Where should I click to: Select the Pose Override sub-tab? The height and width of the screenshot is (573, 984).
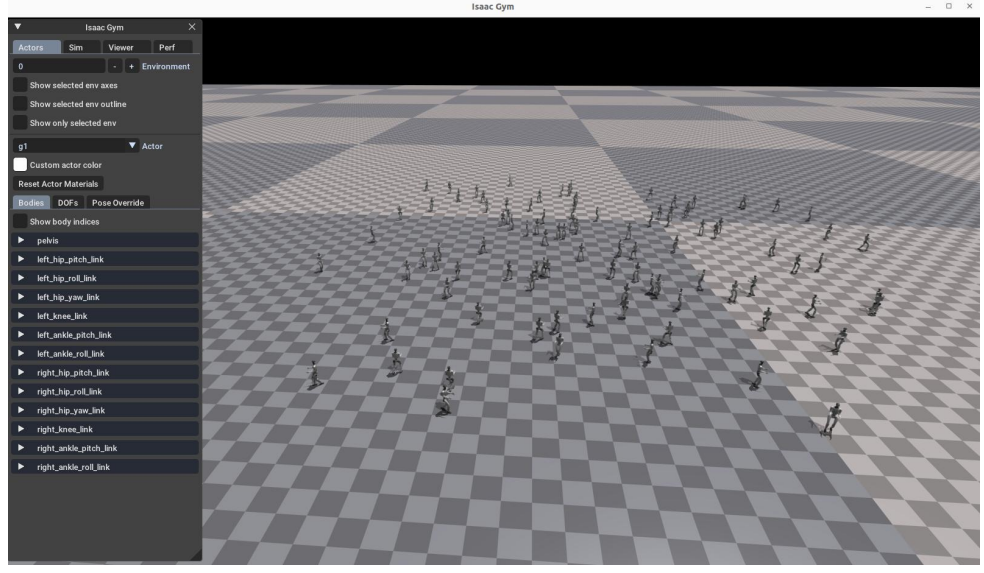[118, 202]
